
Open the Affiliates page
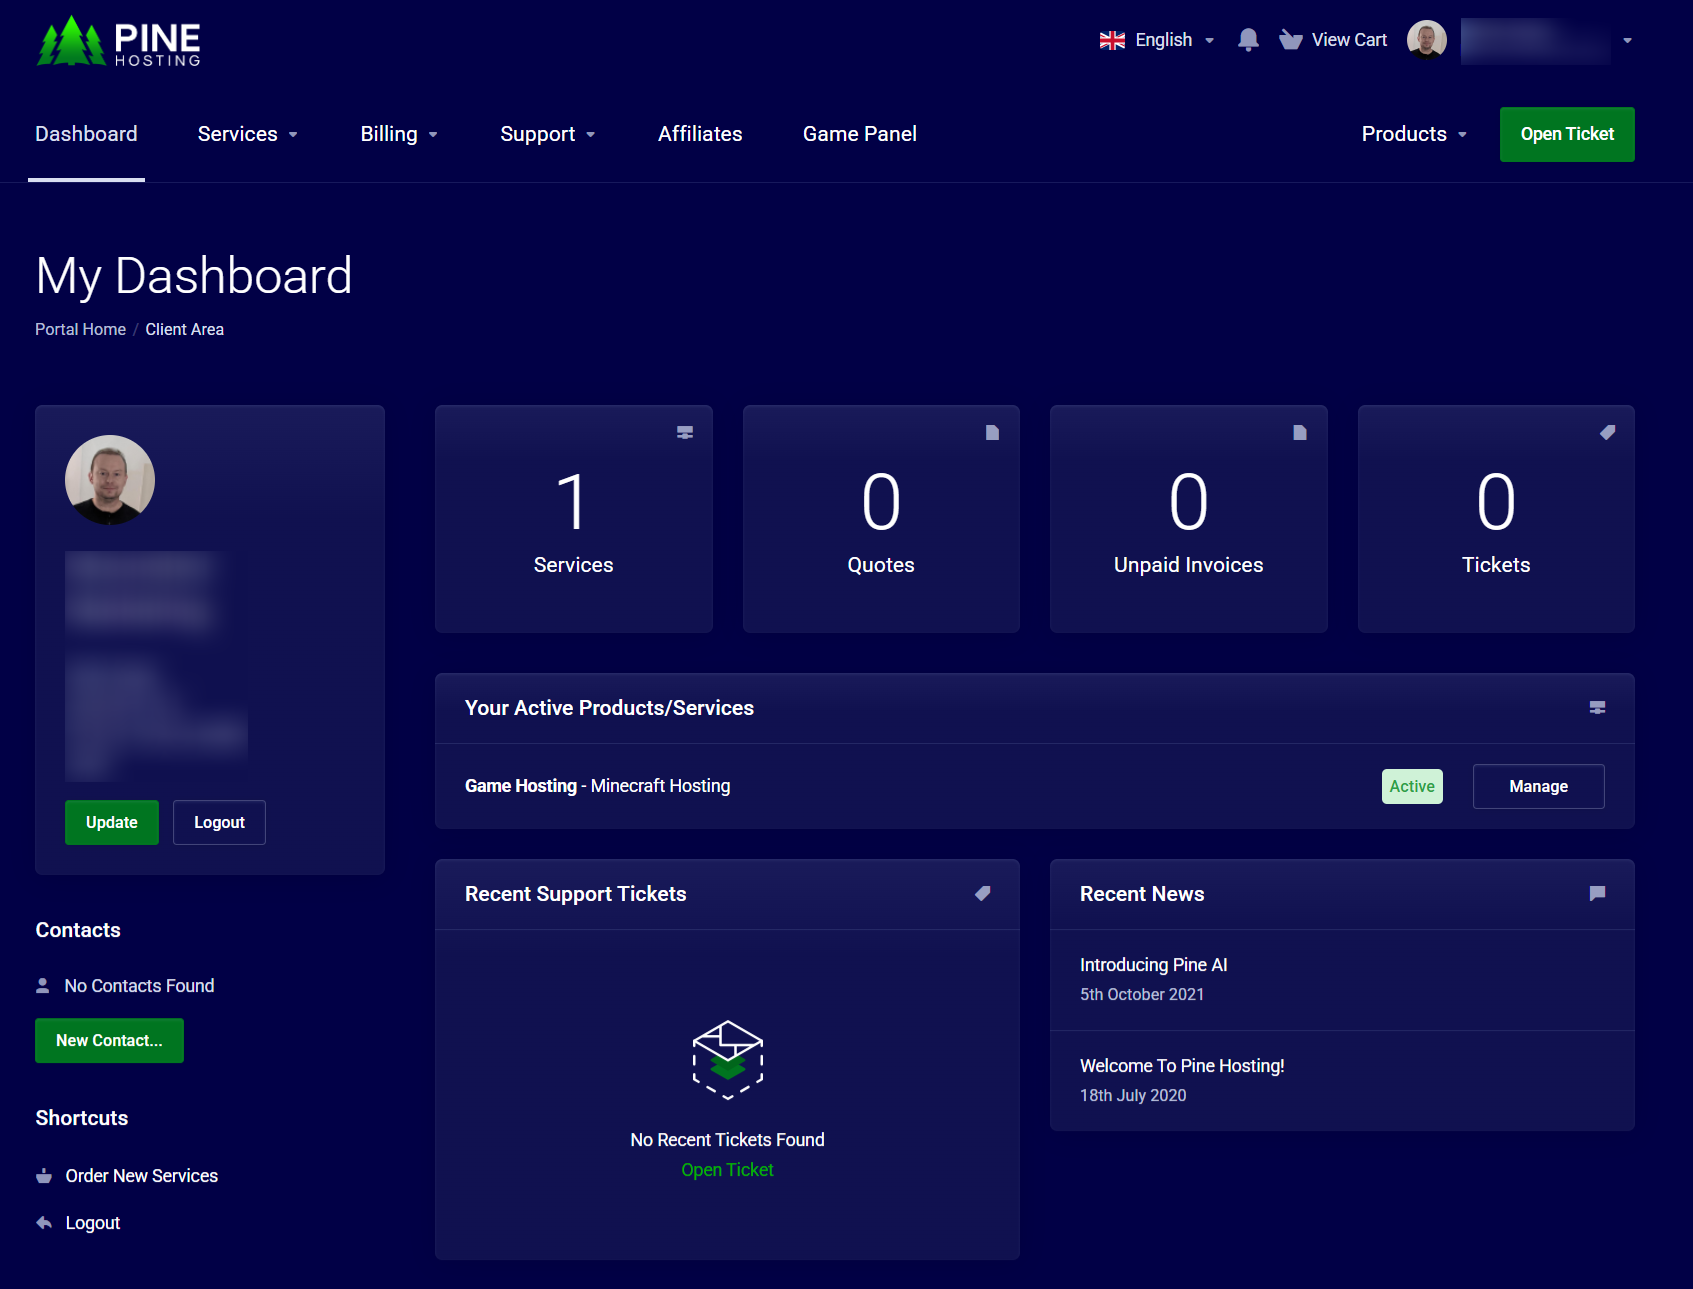(700, 134)
